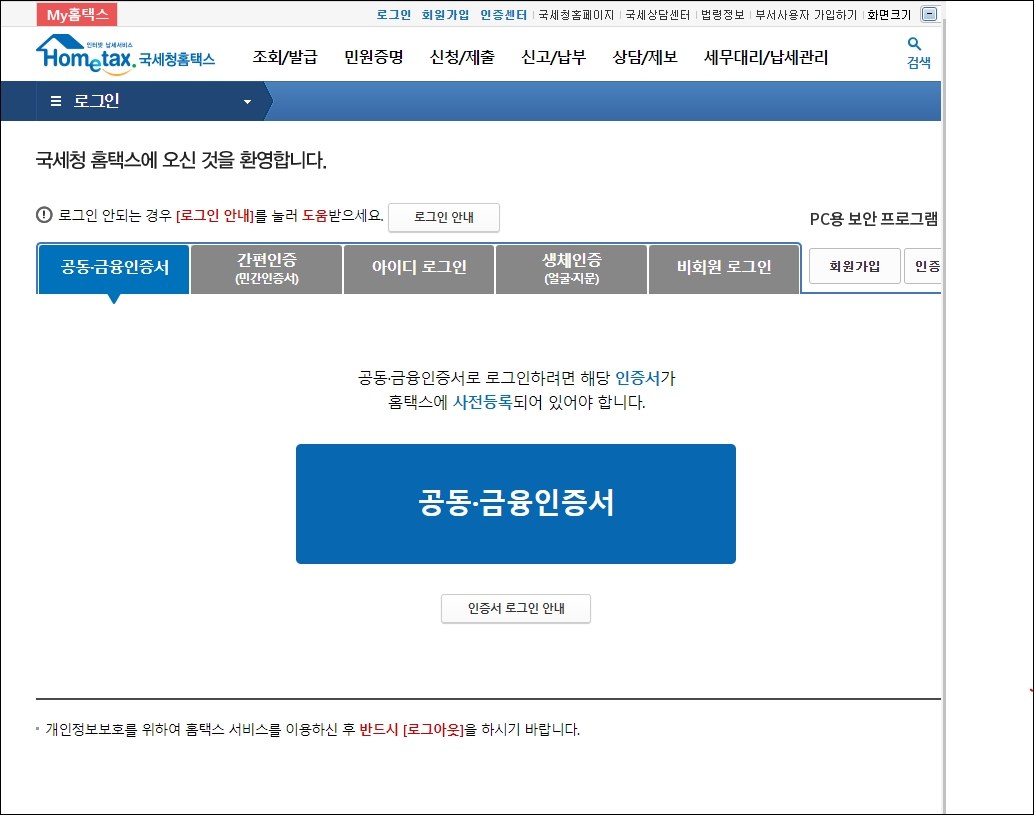
Task: Click the 회원가입 link in top bar
Action: [x=445, y=15]
